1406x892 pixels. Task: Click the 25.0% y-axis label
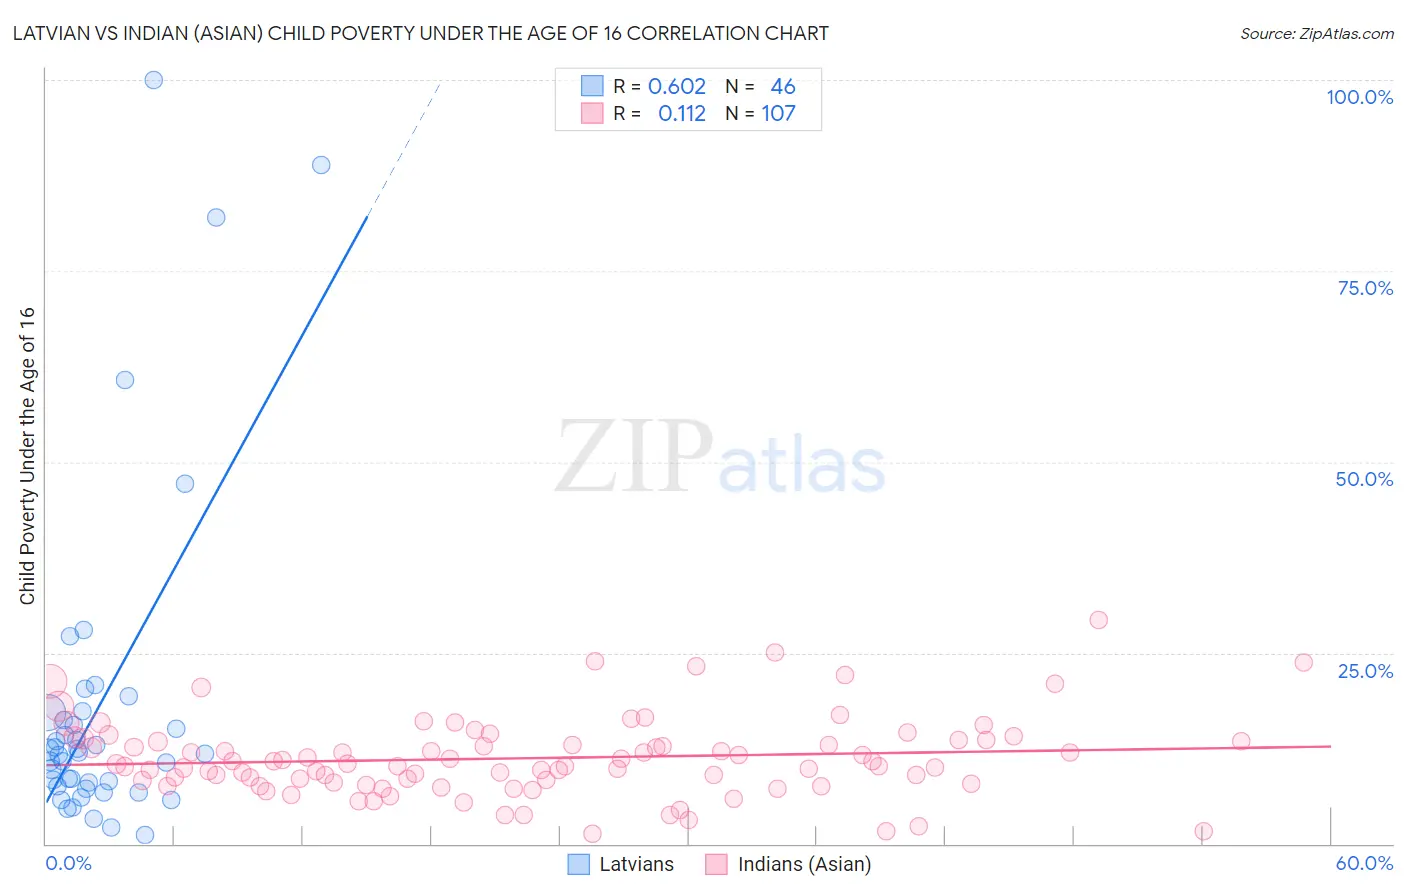[1365, 671]
